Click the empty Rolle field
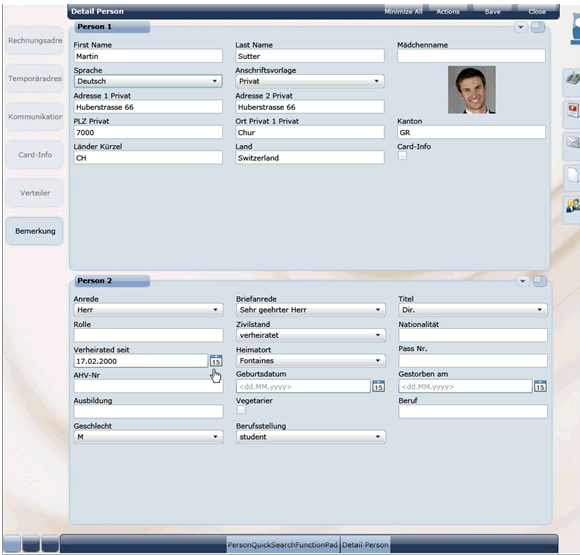Viewport: 580px width, 555px height. pos(148,335)
